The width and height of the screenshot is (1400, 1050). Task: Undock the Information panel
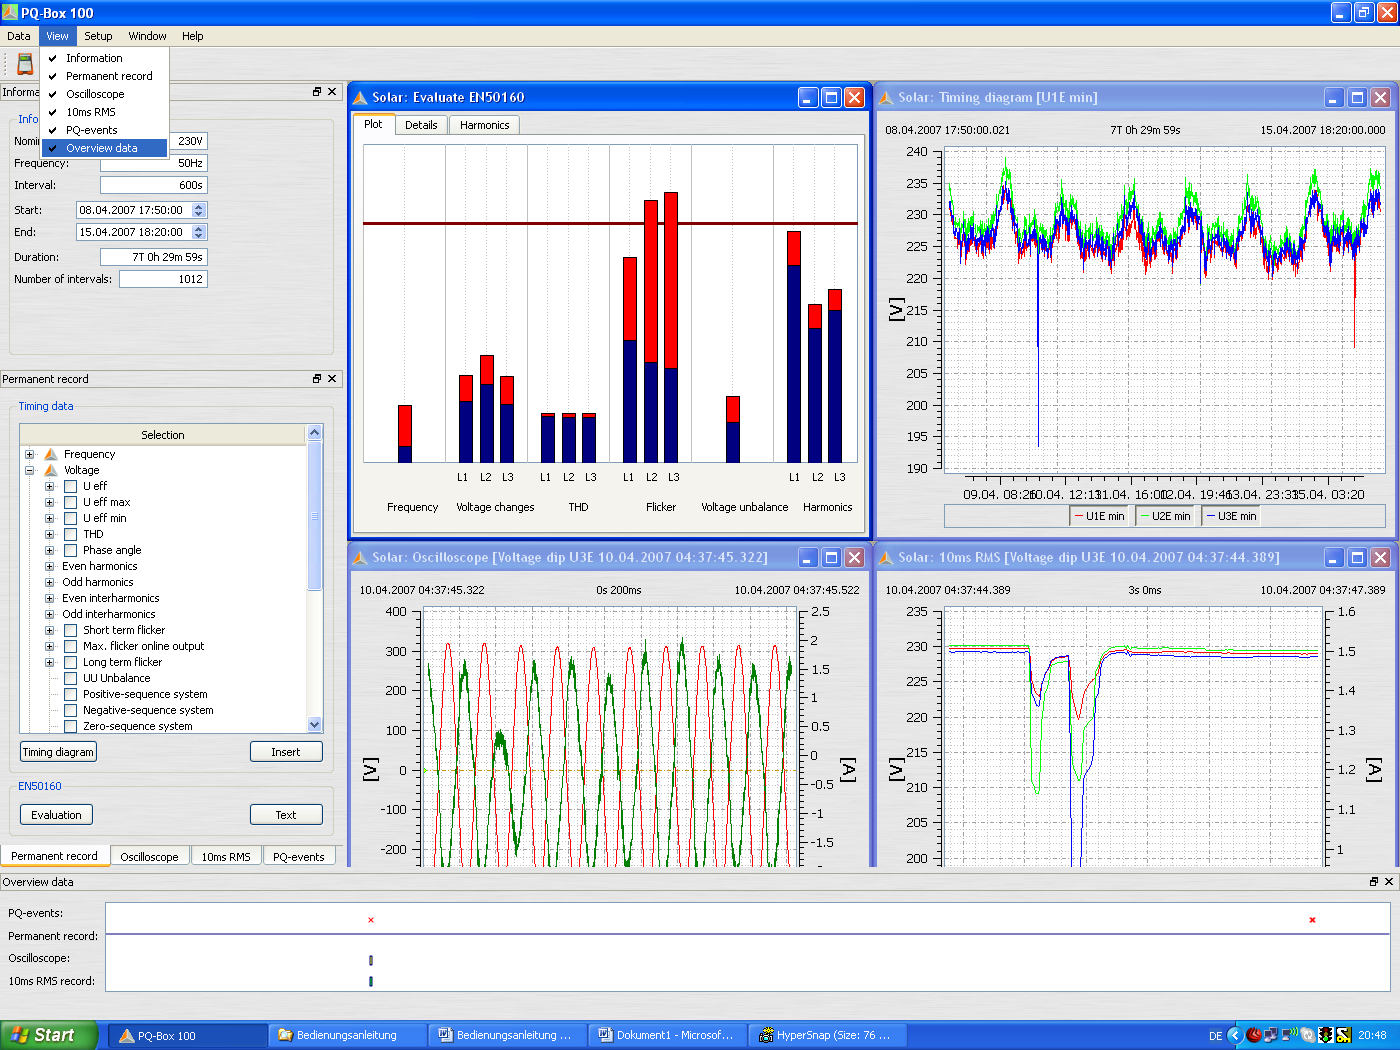[317, 92]
